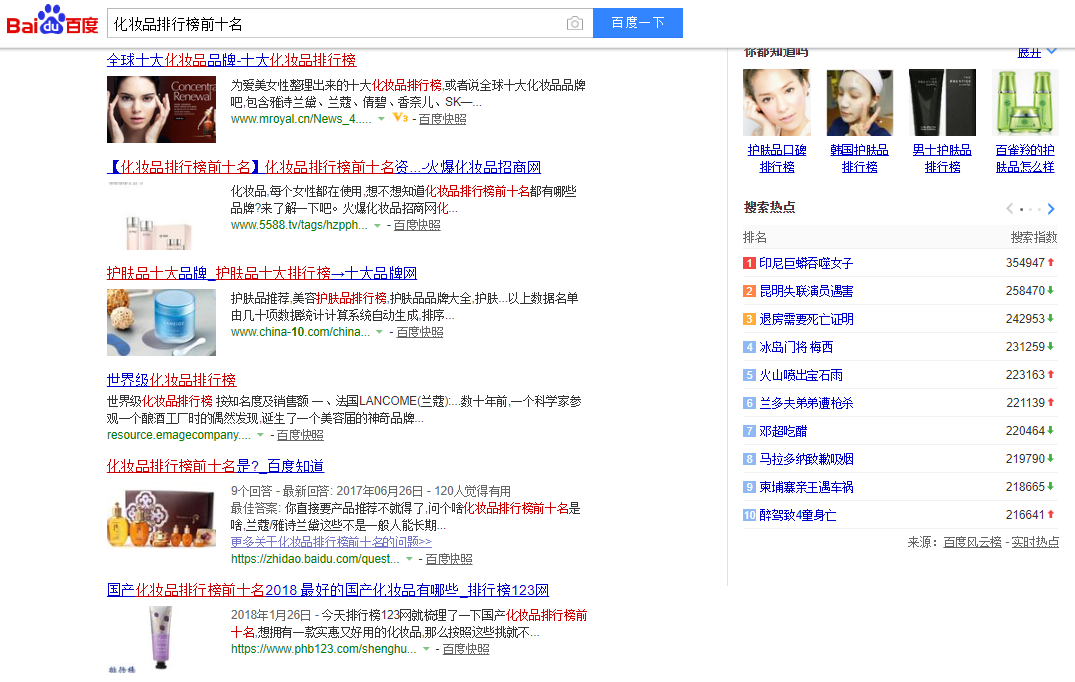Open the 世界级化妆品排行榜 result
This screenshot has height=682, width=1075.
click(x=171, y=380)
